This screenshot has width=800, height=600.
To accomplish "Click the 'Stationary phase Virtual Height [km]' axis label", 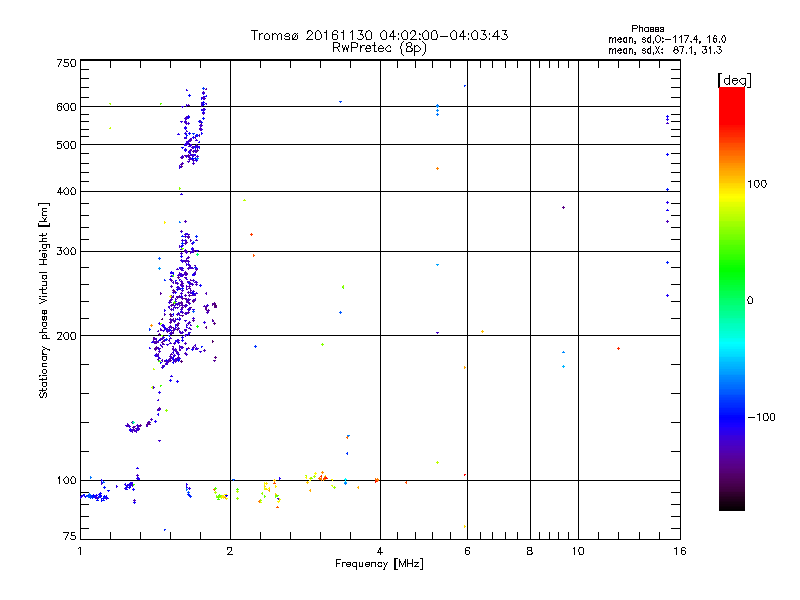I will (43, 300).
